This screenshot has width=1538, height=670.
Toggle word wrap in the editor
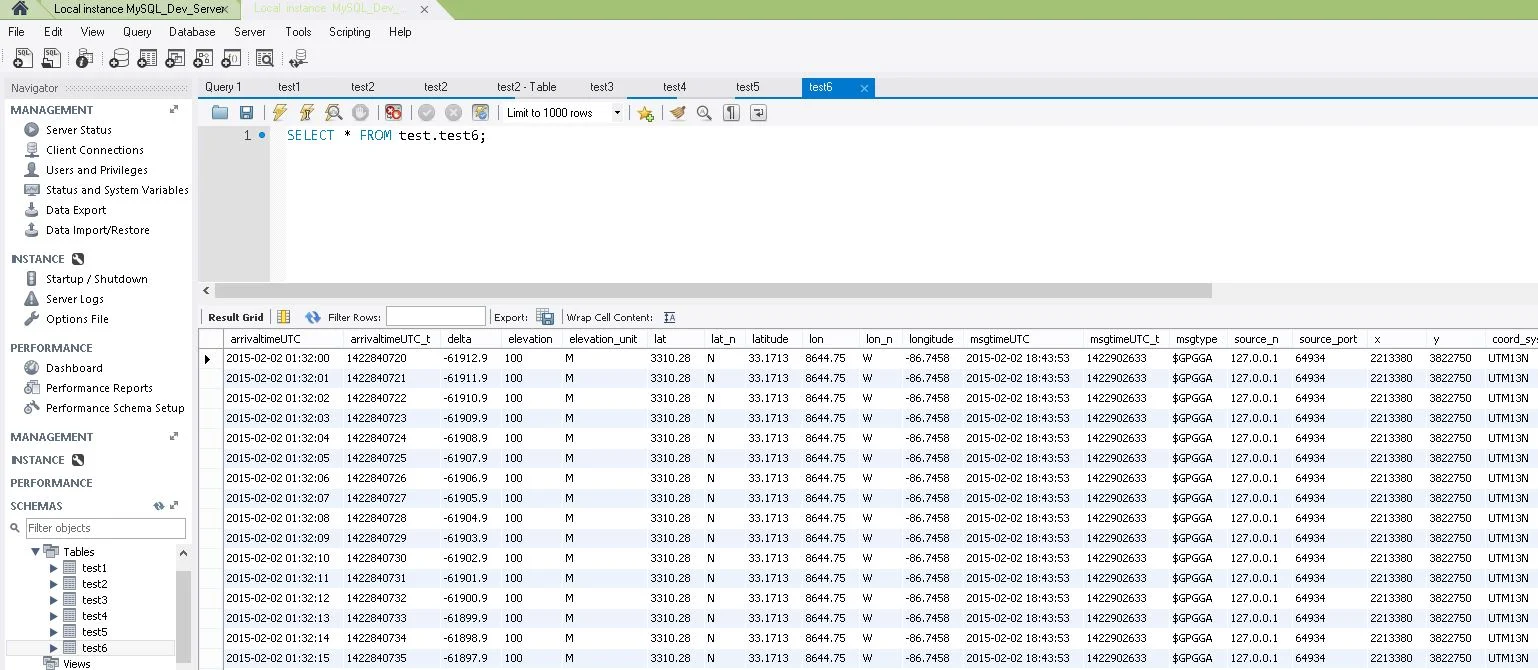(x=759, y=113)
